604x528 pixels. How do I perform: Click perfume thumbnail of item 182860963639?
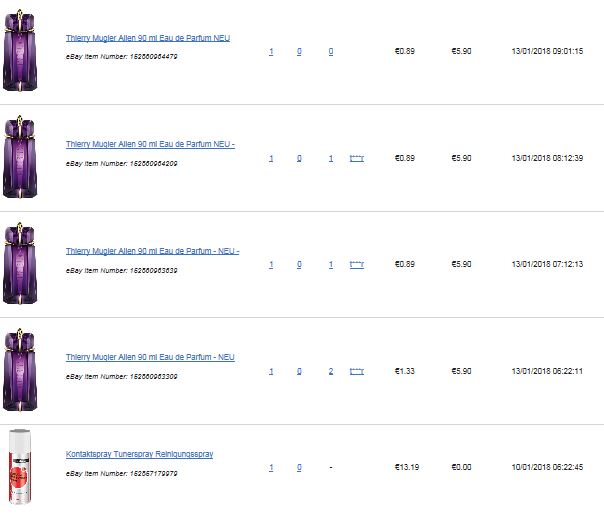coord(20,264)
